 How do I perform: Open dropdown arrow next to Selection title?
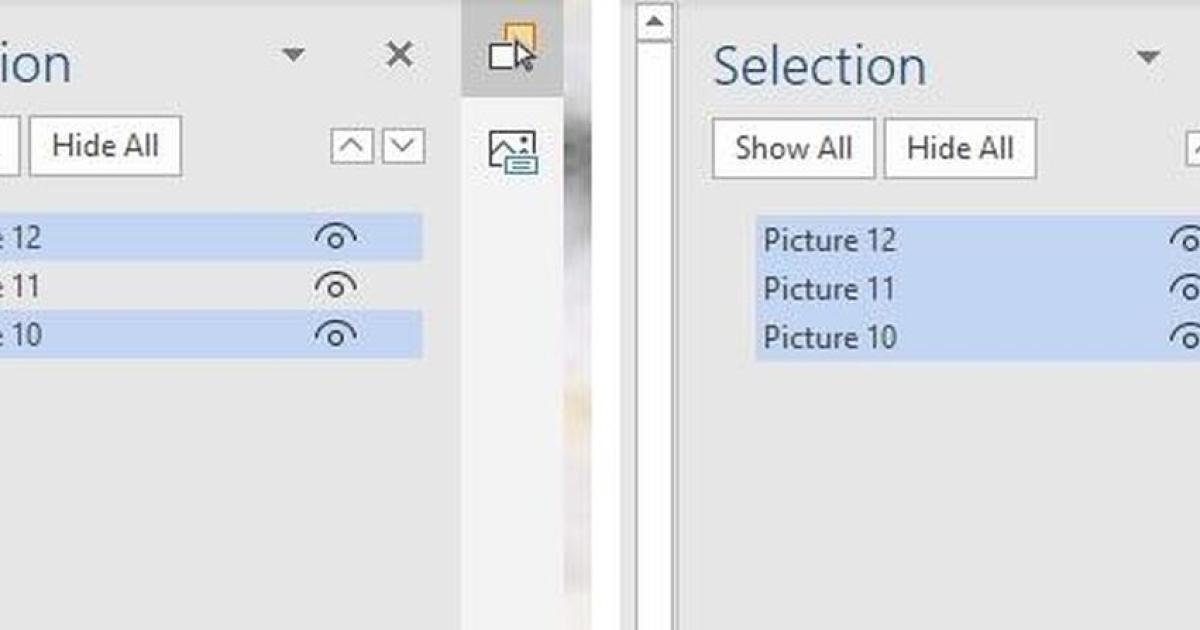pos(1149,57)
